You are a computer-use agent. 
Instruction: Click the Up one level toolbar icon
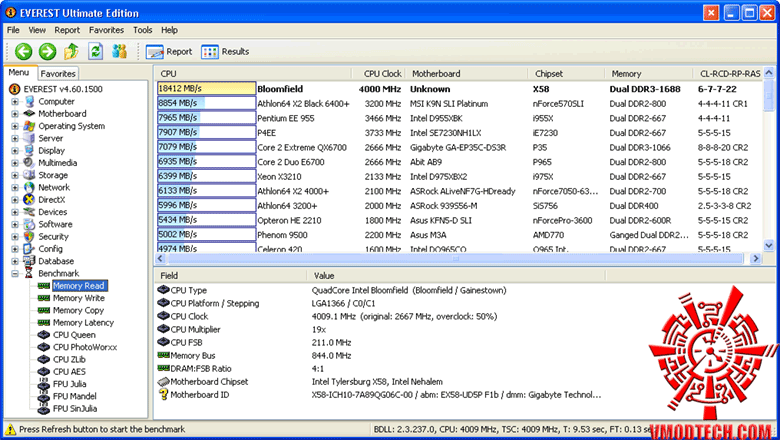pyautogui.click(x=71, y=51)
